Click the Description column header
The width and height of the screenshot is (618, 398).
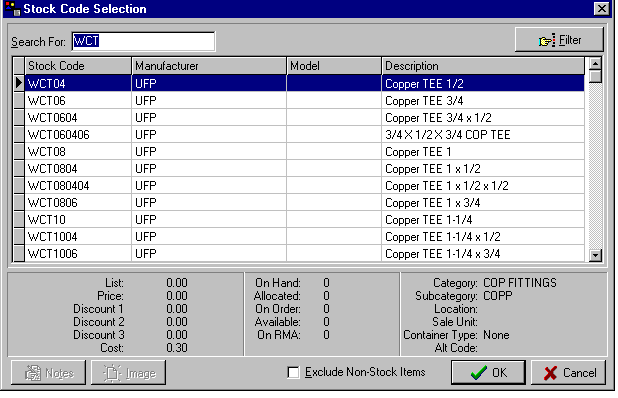point(483,66)
